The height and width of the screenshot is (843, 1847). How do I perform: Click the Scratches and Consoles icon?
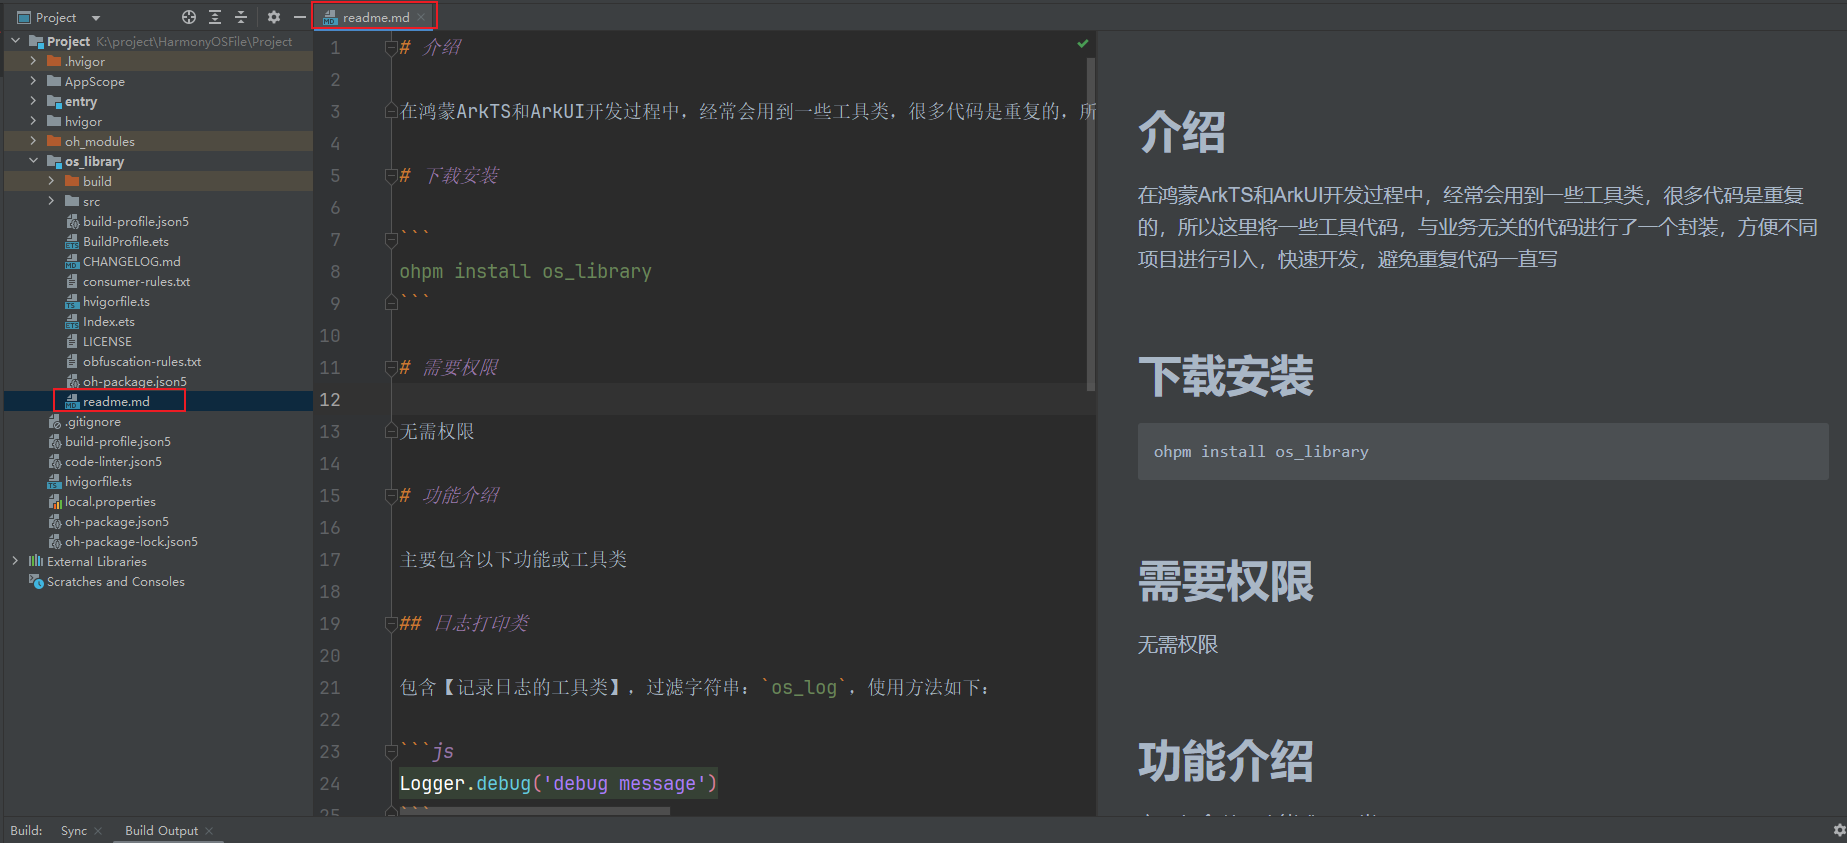coord(36,581)
